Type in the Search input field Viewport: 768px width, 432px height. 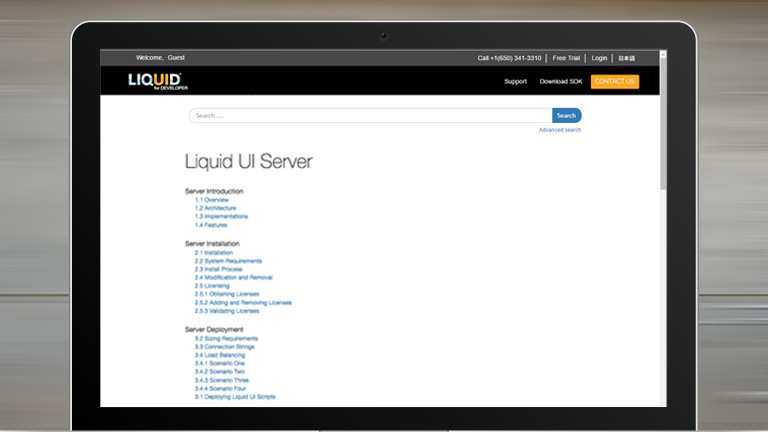pos(370,116)
